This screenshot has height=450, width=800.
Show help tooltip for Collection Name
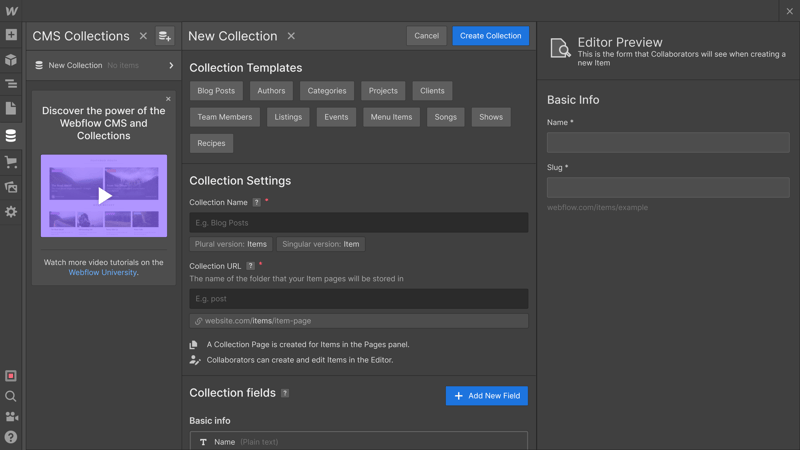pyautogui.click(x=256, y=203)
